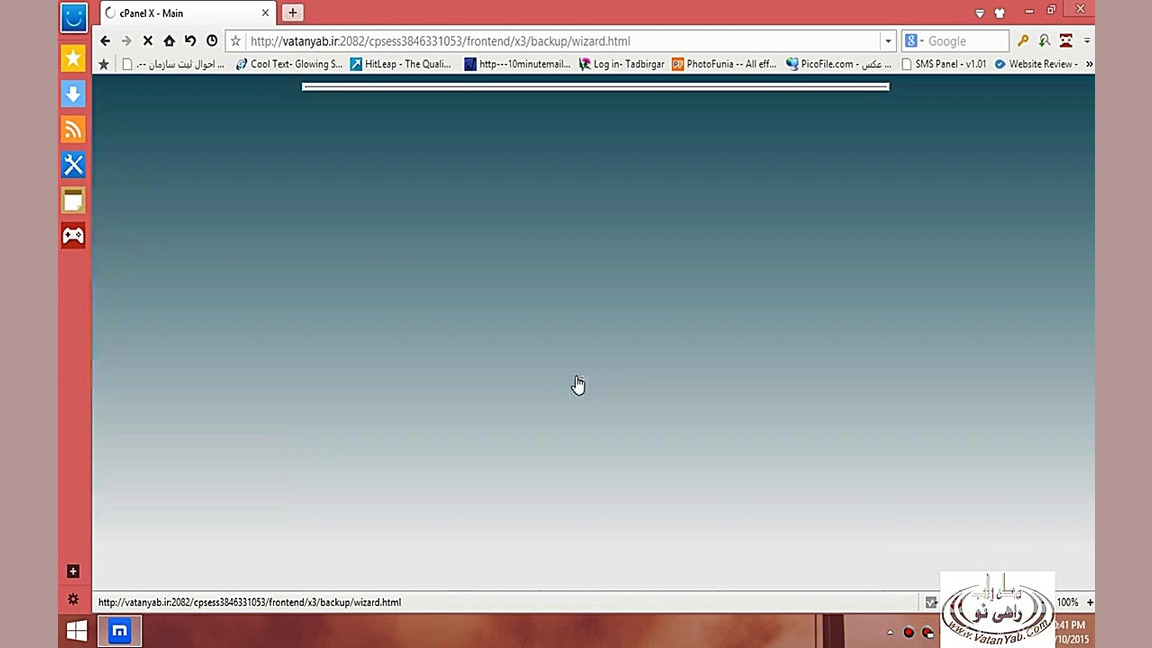Click the undo closed tab arrow
Image resolution: width=1152 pixels, height=648 pixels.
point(190,41)
